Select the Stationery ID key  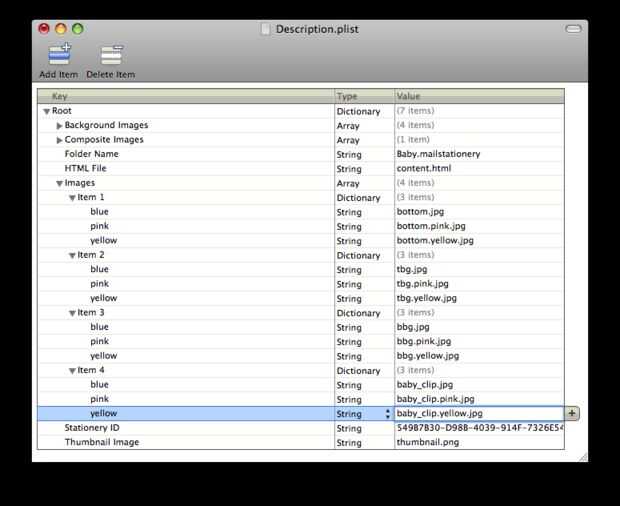(x=92, y=428)
